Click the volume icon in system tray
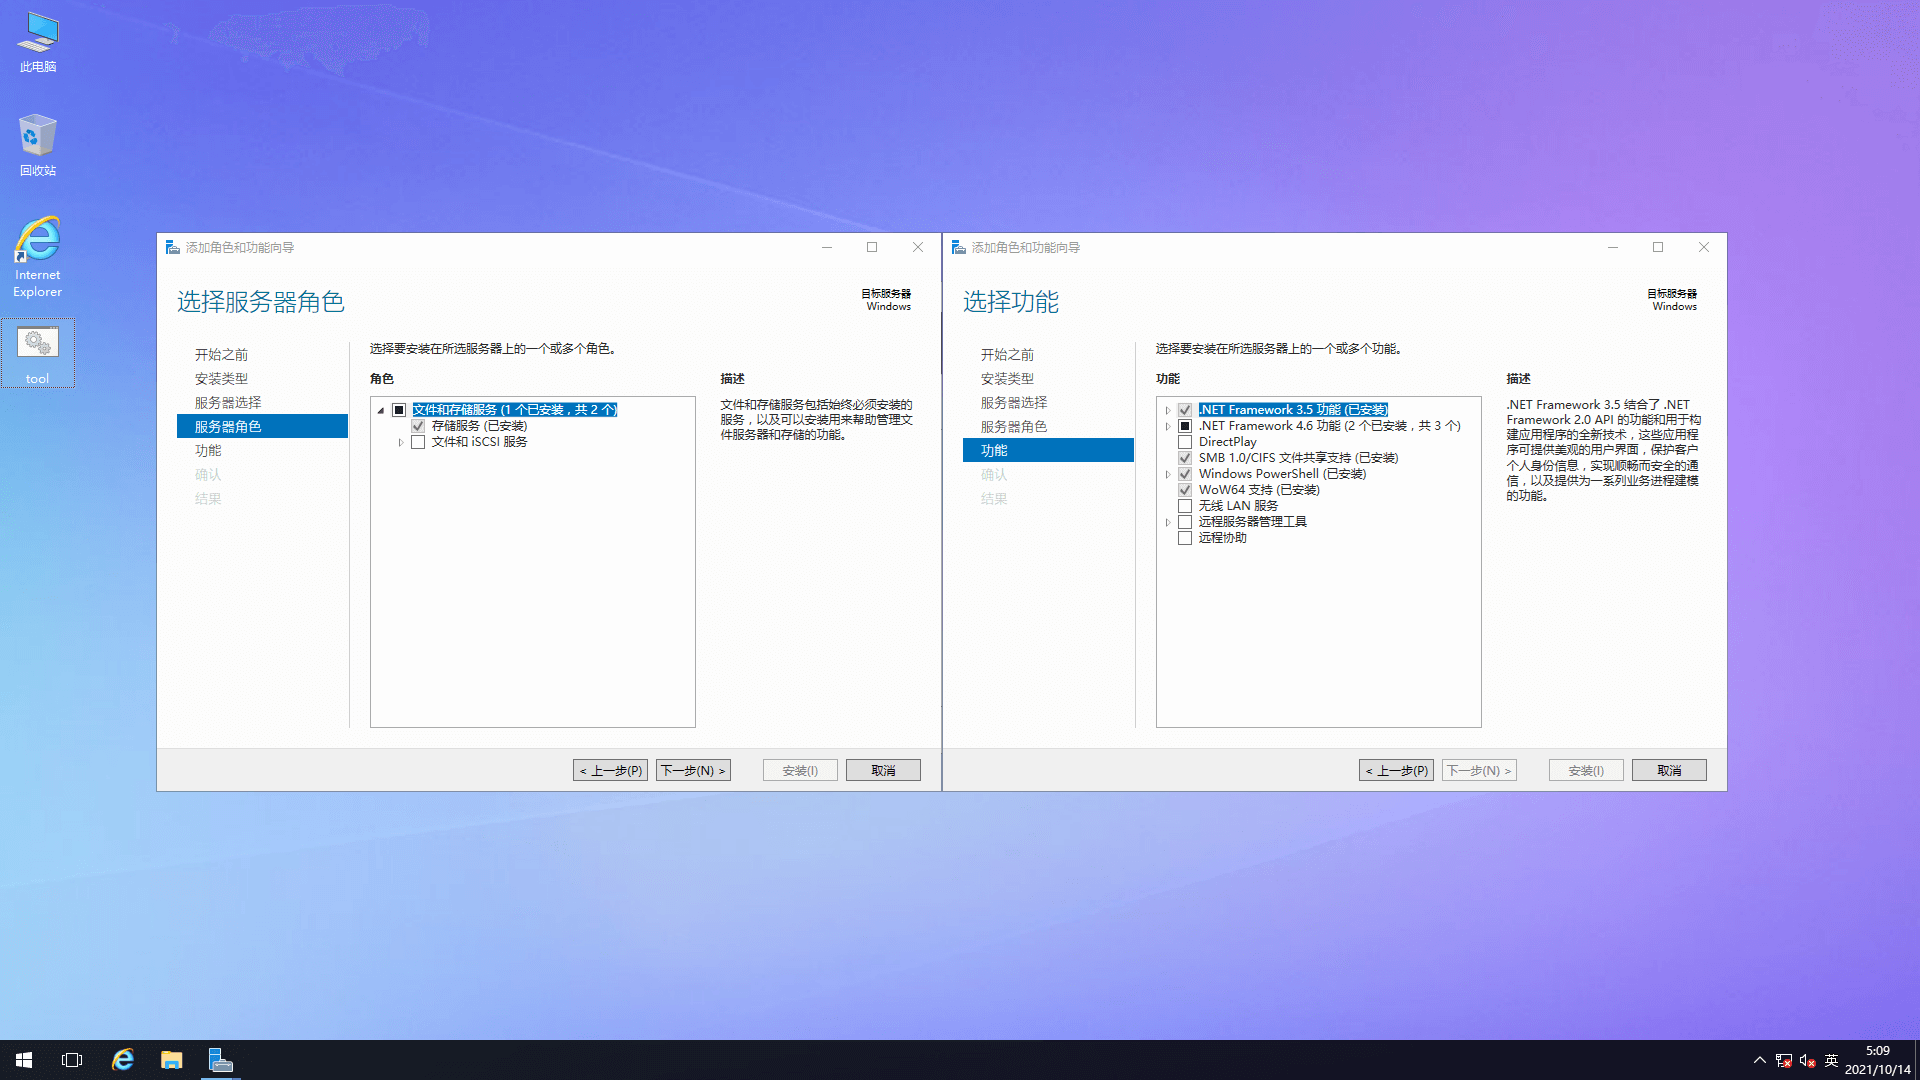 [x=1807, y=1061]
